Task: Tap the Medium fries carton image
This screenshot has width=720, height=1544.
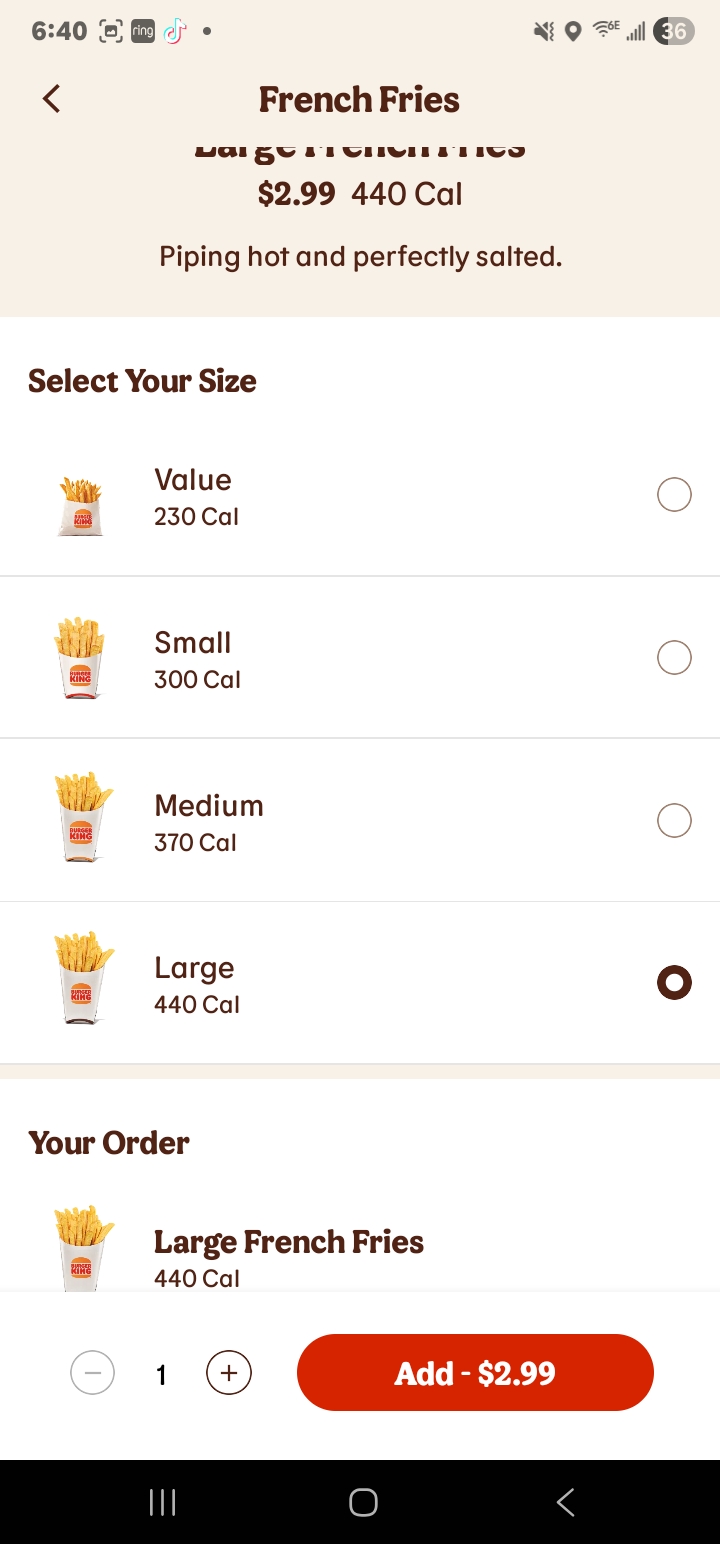Action: [82, 817]
